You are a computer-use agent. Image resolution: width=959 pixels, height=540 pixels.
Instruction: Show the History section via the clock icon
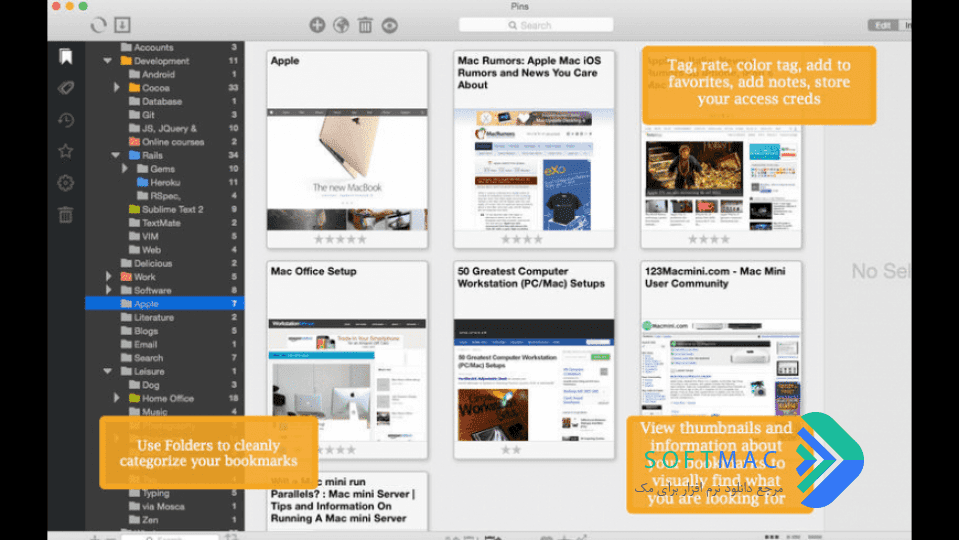click(x=66, y=120)
